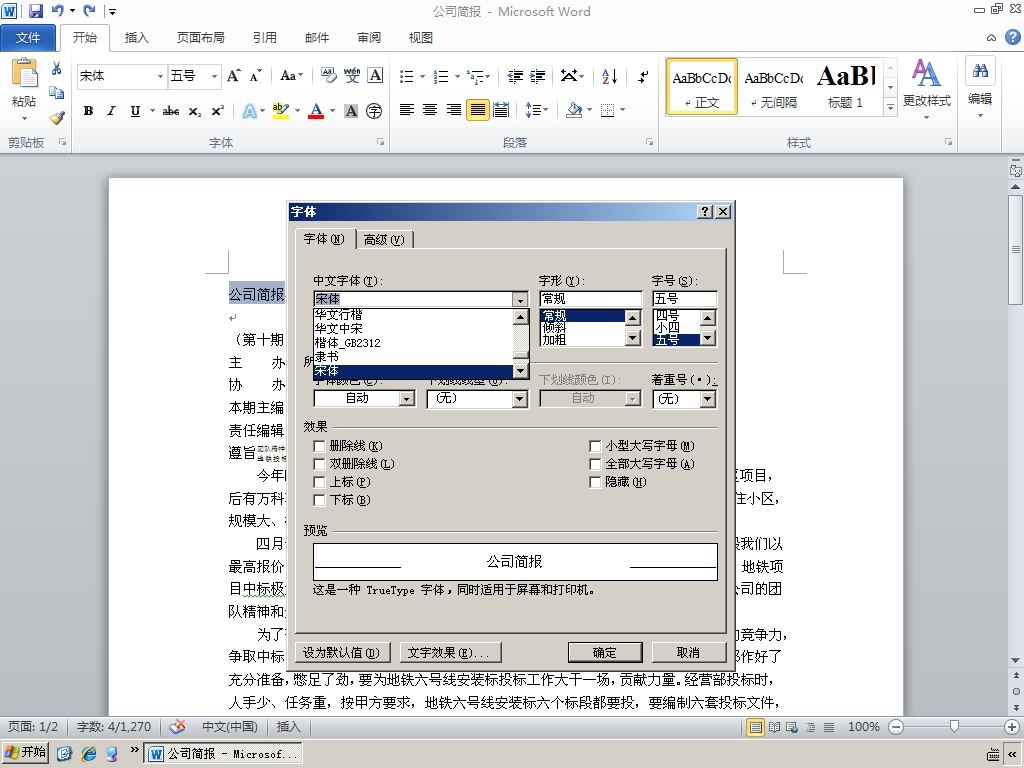The height and width of the screenshot is (768, 1024).
Task: Check the 下标 subscript checkbox
Action: pos(319,500)
